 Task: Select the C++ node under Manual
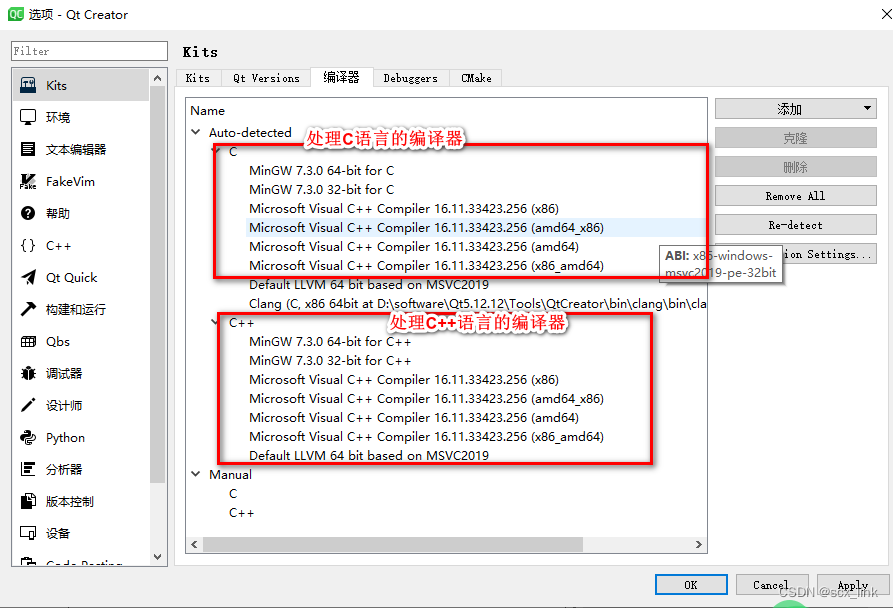click(x=241, y=512)
